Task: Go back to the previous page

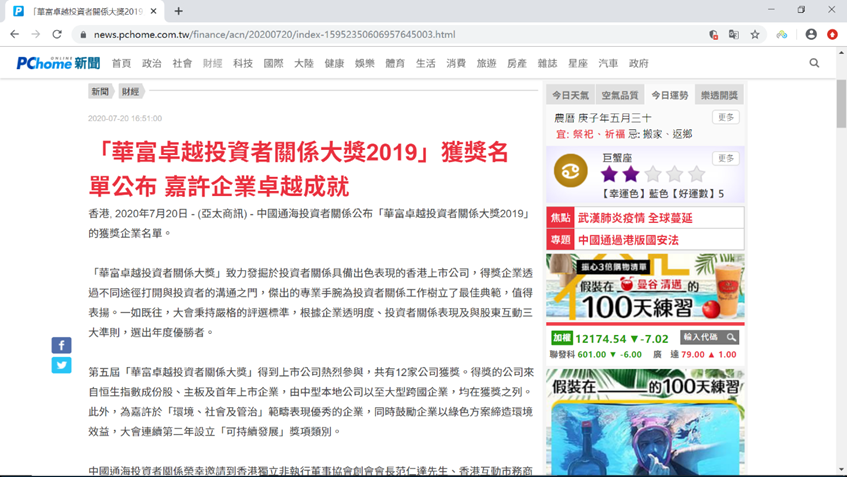Action: 15,34
